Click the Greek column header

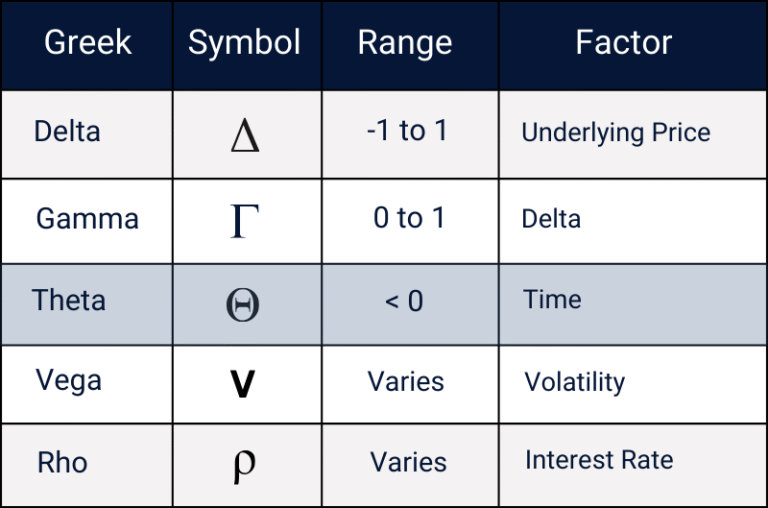88,43
